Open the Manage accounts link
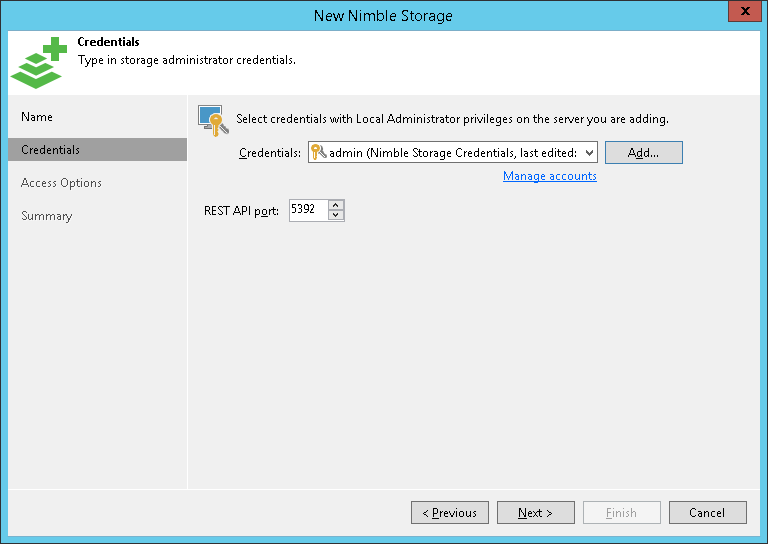 (549, 176)
